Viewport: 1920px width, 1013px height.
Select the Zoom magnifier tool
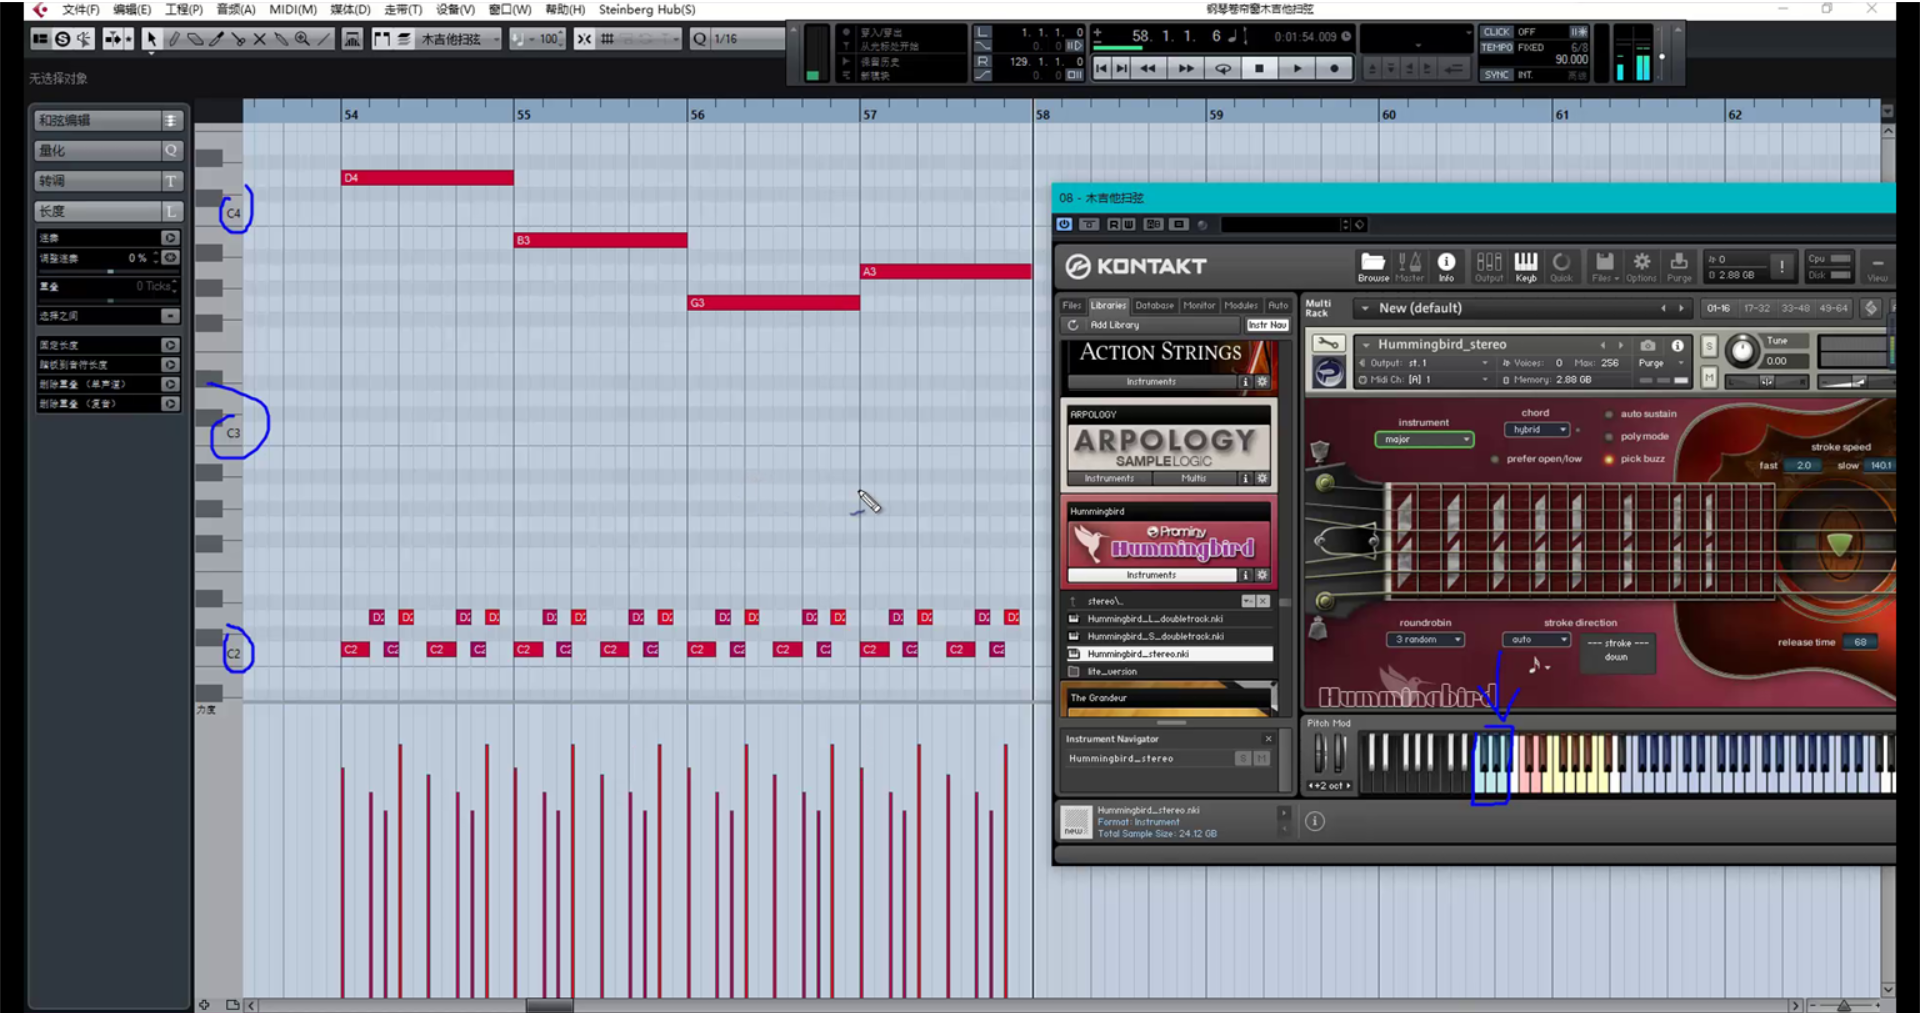(x=302, y=39)
